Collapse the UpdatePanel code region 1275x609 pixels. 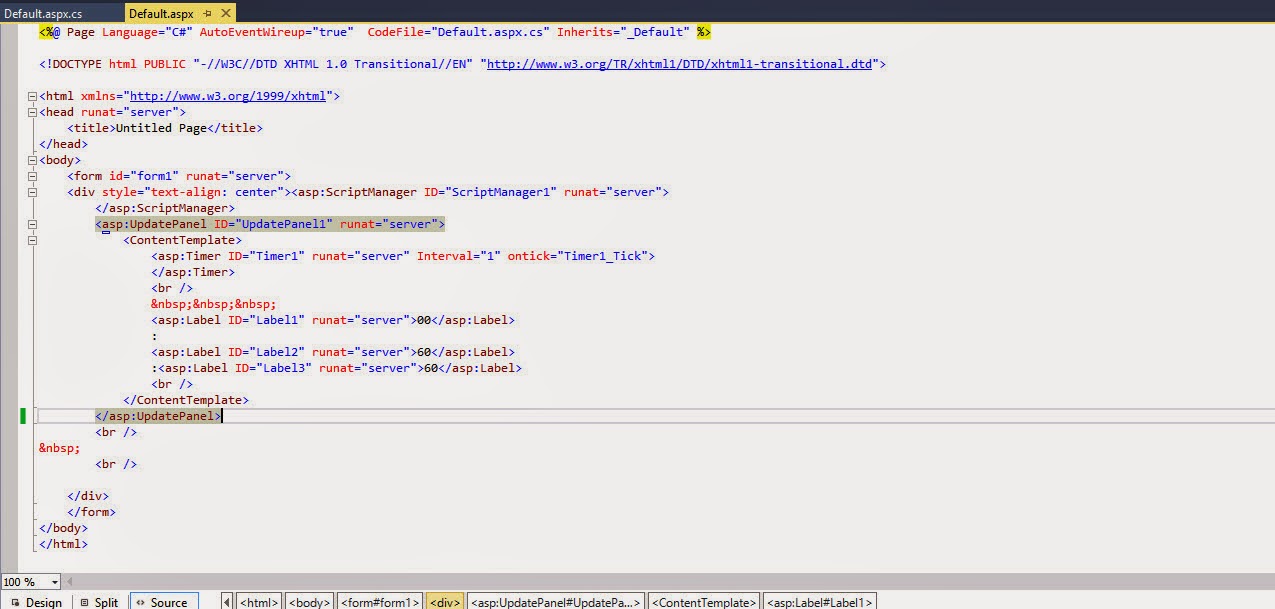click(x=31, y=224)
